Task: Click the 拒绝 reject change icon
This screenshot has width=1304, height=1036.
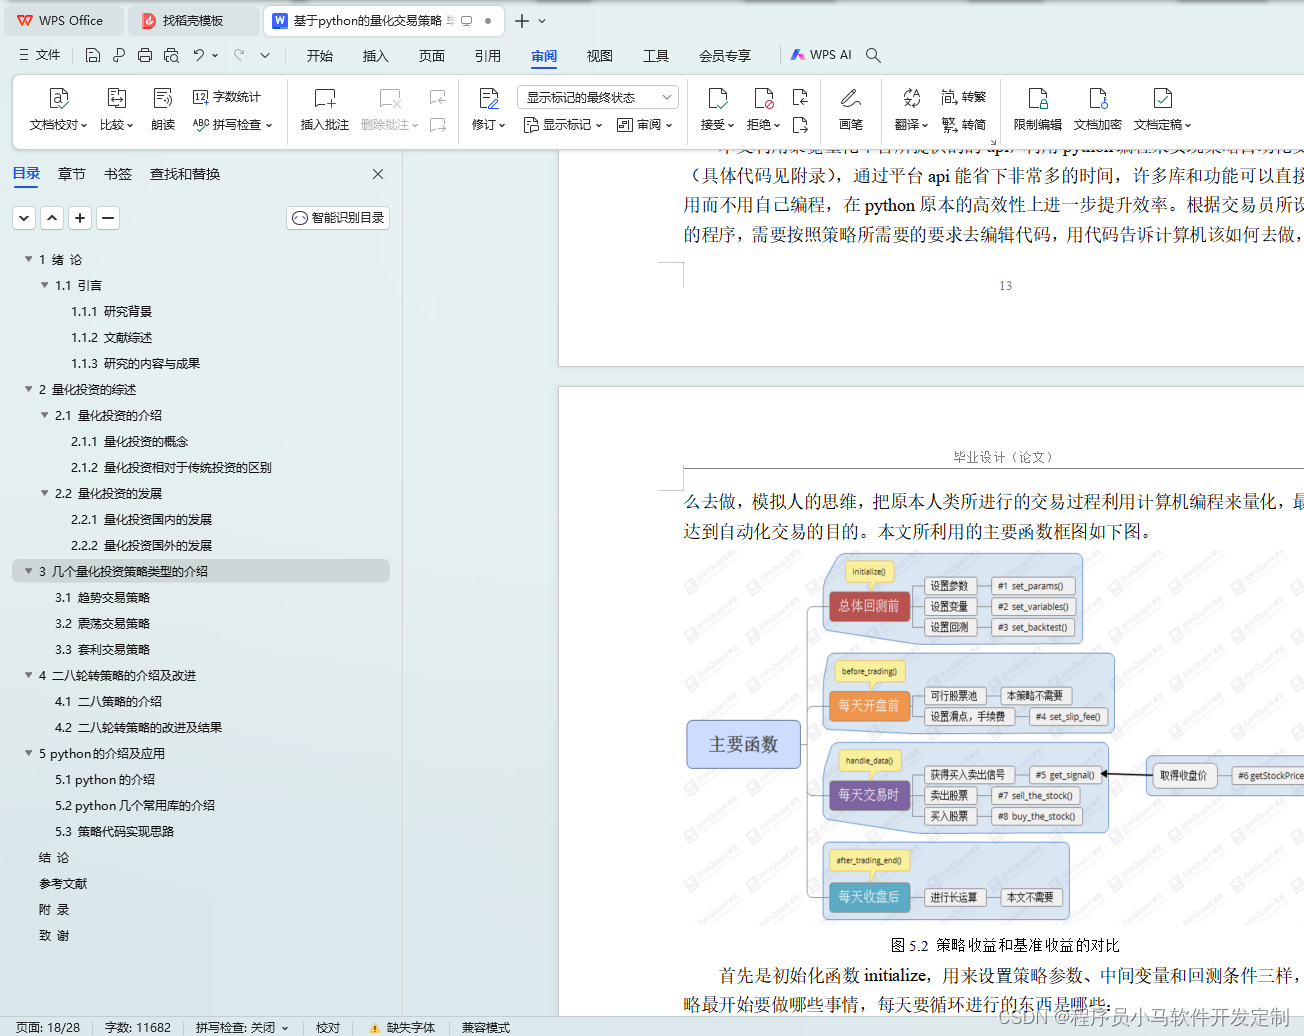Action: [x=763, y=98]
